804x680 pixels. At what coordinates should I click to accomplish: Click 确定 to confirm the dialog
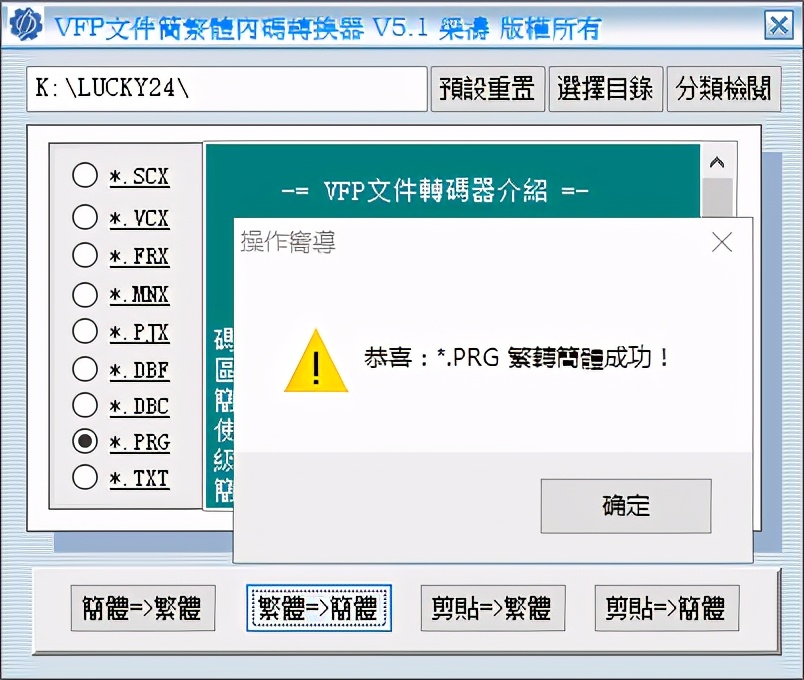(626, 506)
